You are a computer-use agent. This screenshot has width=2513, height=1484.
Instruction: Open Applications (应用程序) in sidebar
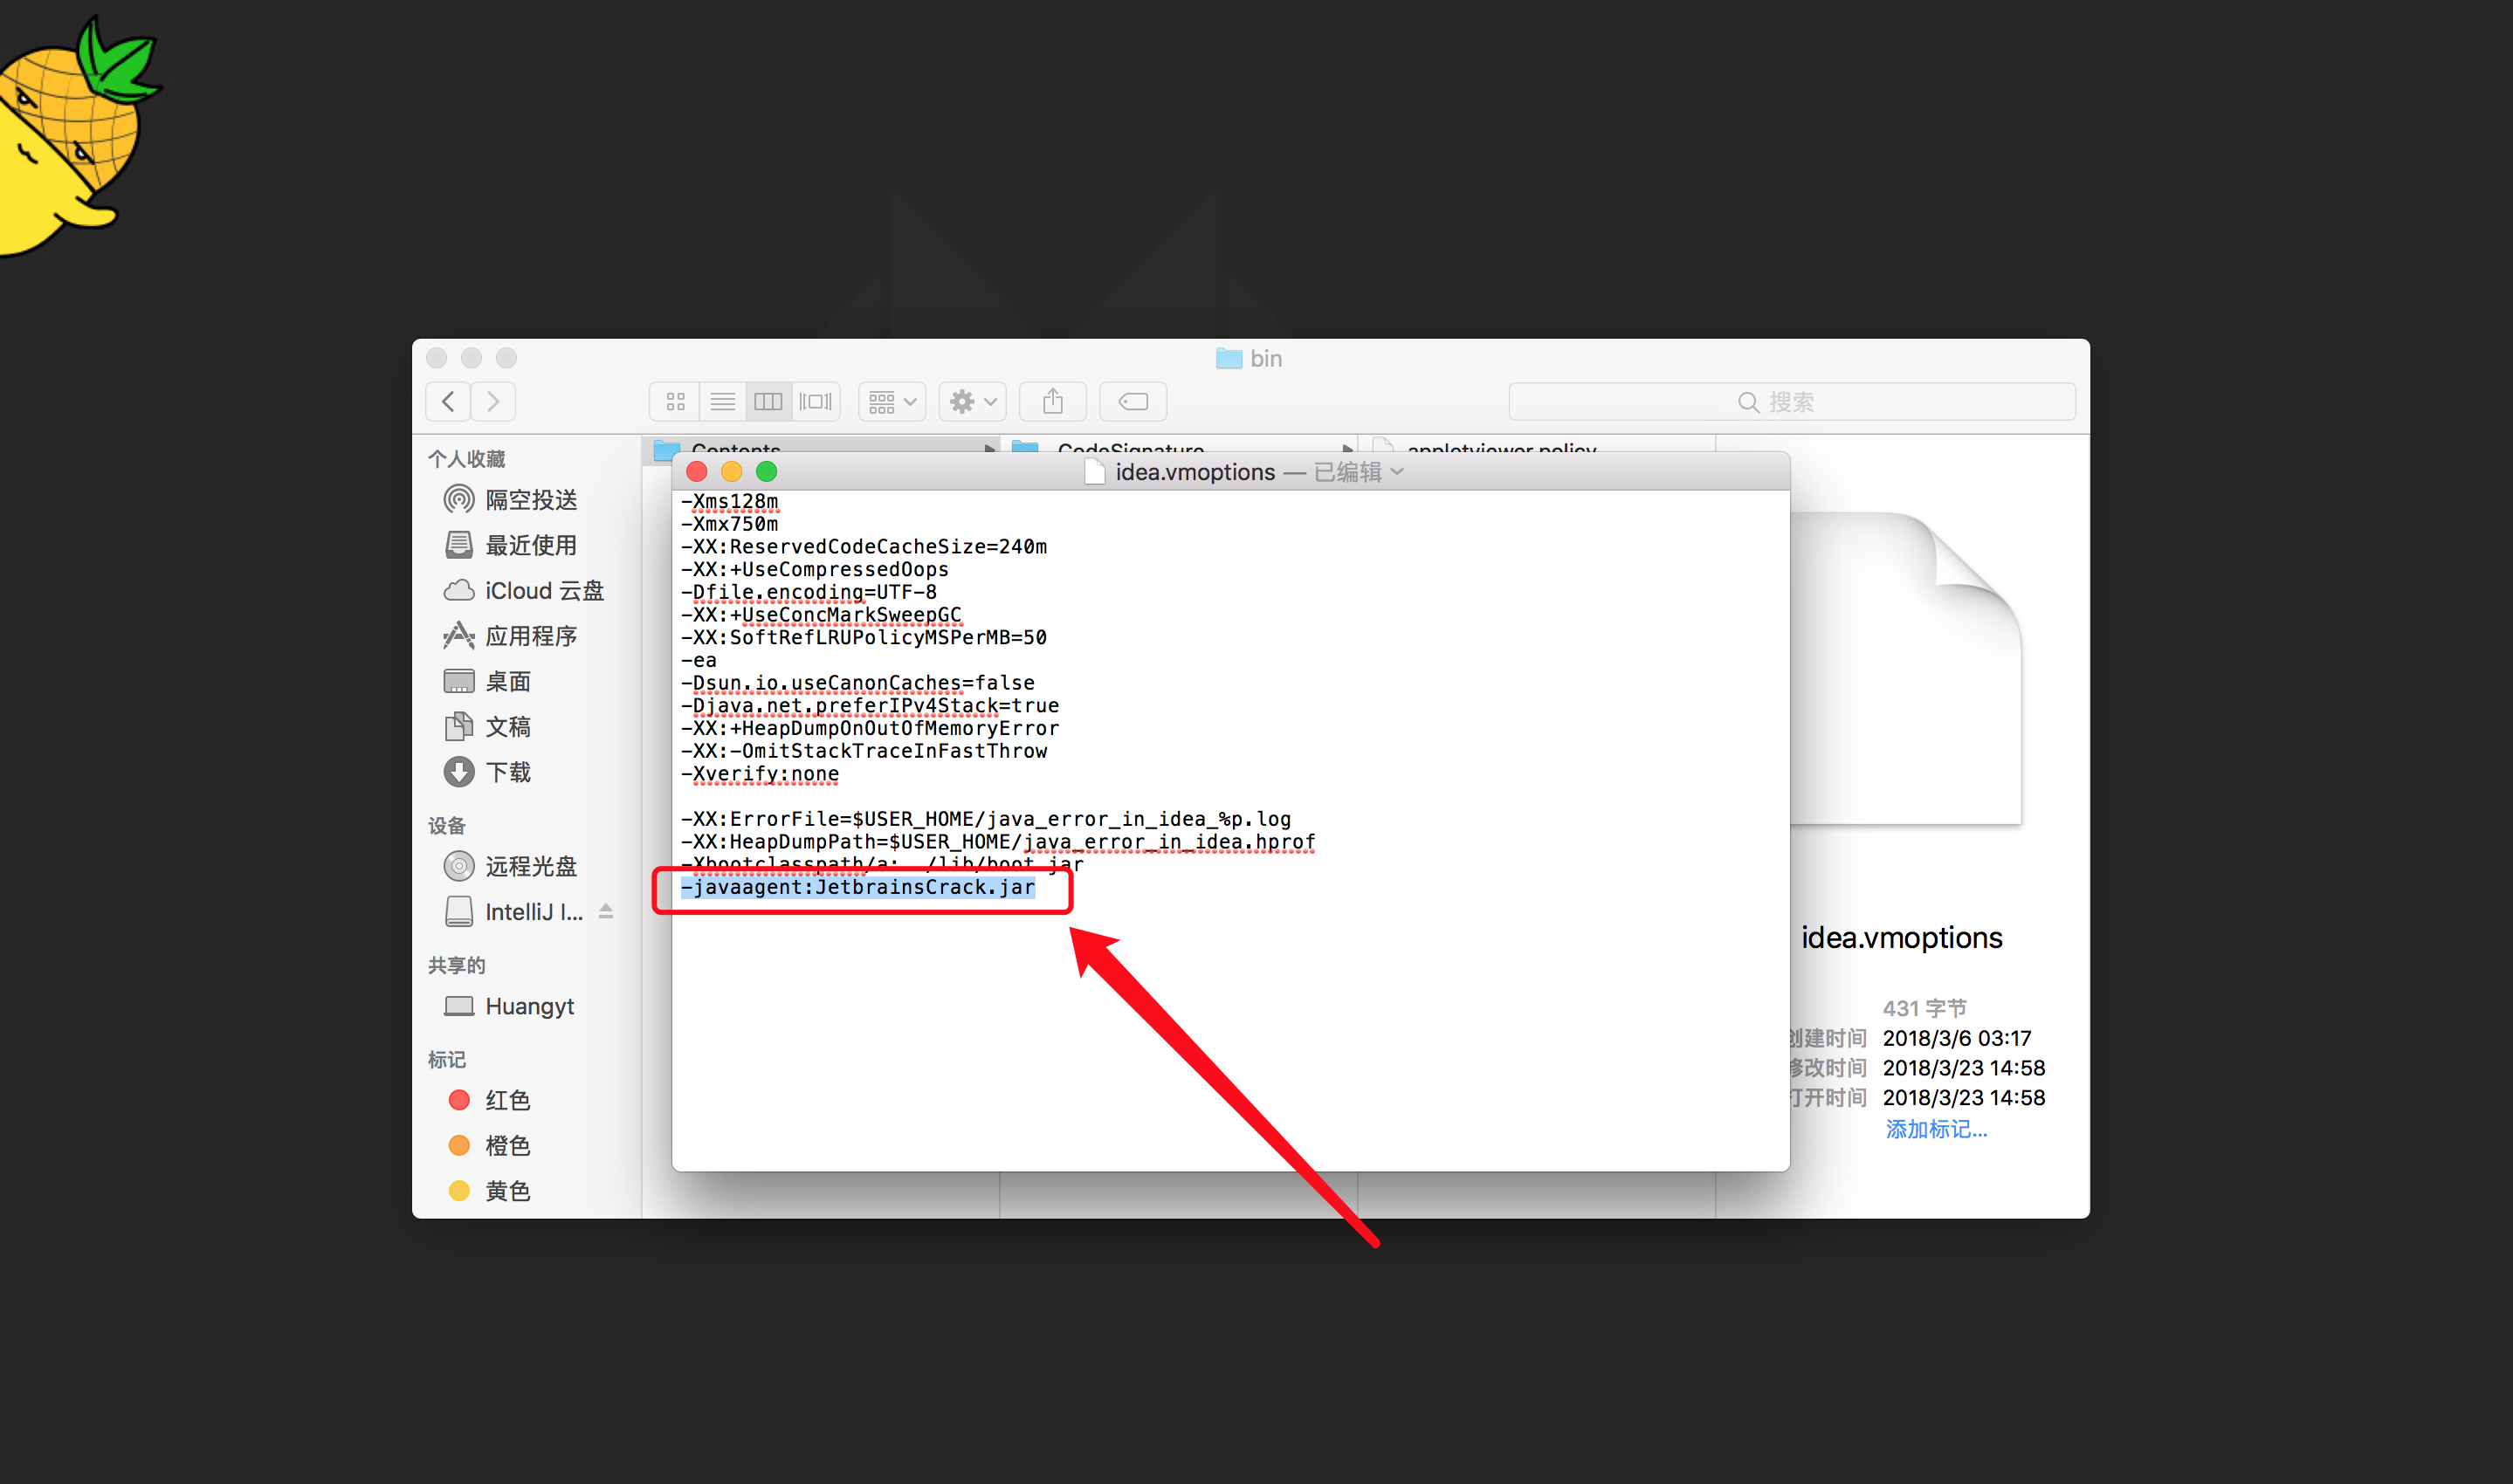(x=528, y=636)
